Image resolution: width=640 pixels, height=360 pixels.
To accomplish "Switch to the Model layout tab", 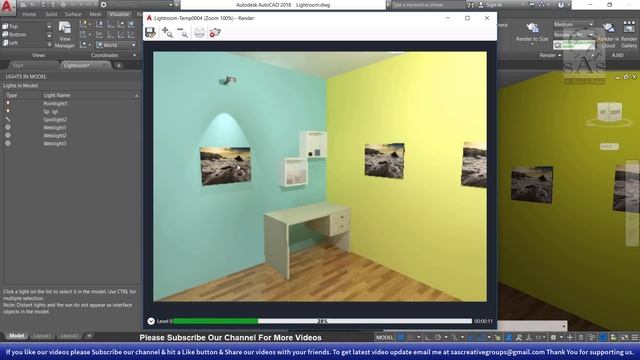I will 16,336.
